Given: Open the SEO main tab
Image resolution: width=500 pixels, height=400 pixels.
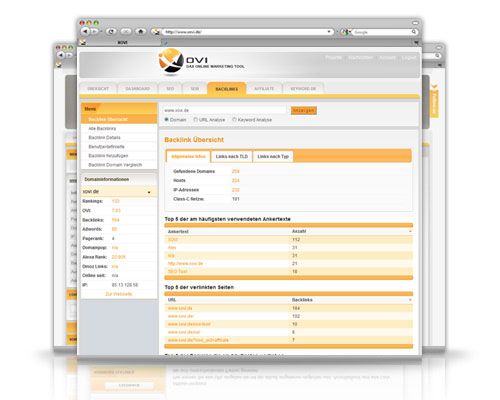Looking at the screenshot, I should pos(170,89).
